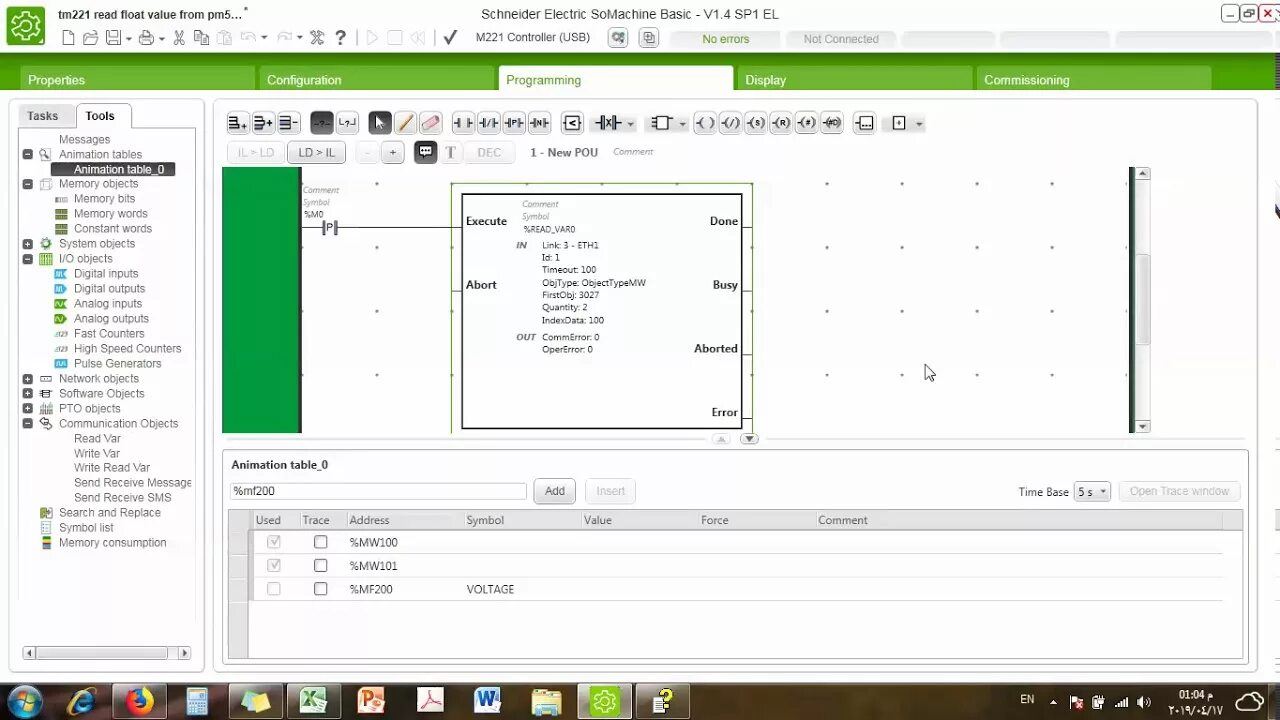Open system settings tools icon

pyautogui.click(x=317, y=38)
